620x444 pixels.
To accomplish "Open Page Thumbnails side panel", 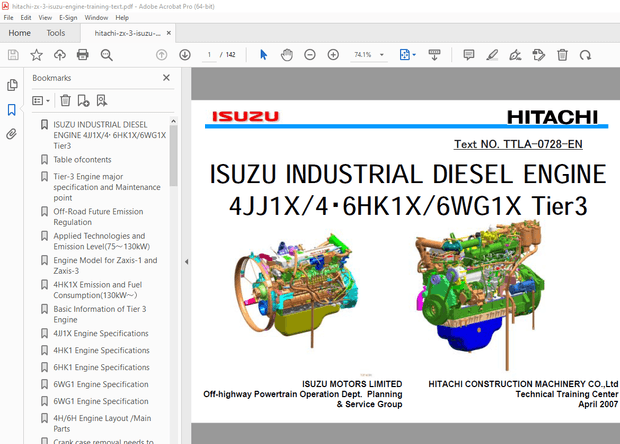I will point(12,85).
